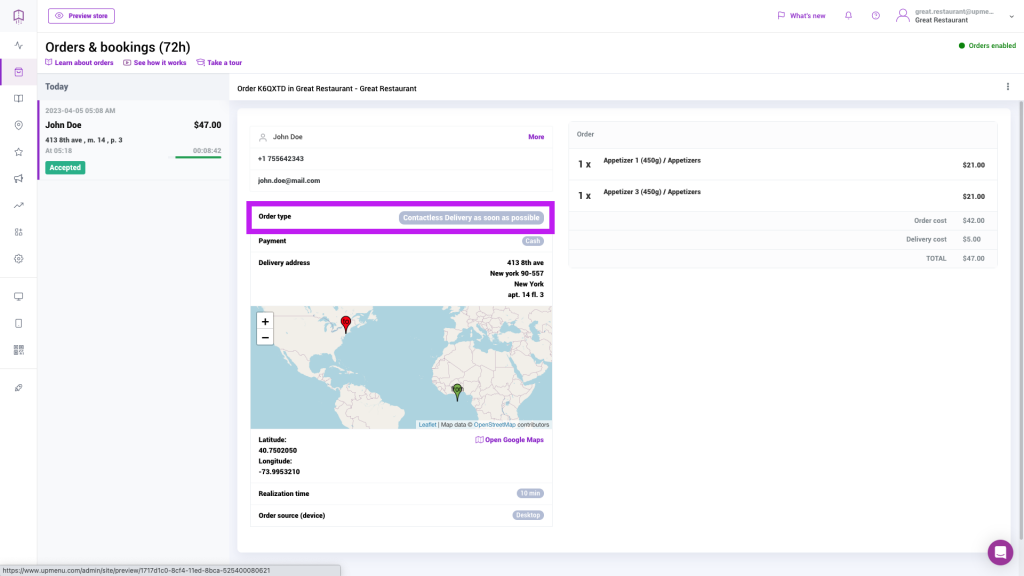Image resolution: width=1024 pixels, height=576 pixels.
Task: Click the Preview store button
Action: pyautogui.click(x=81, y=16)
